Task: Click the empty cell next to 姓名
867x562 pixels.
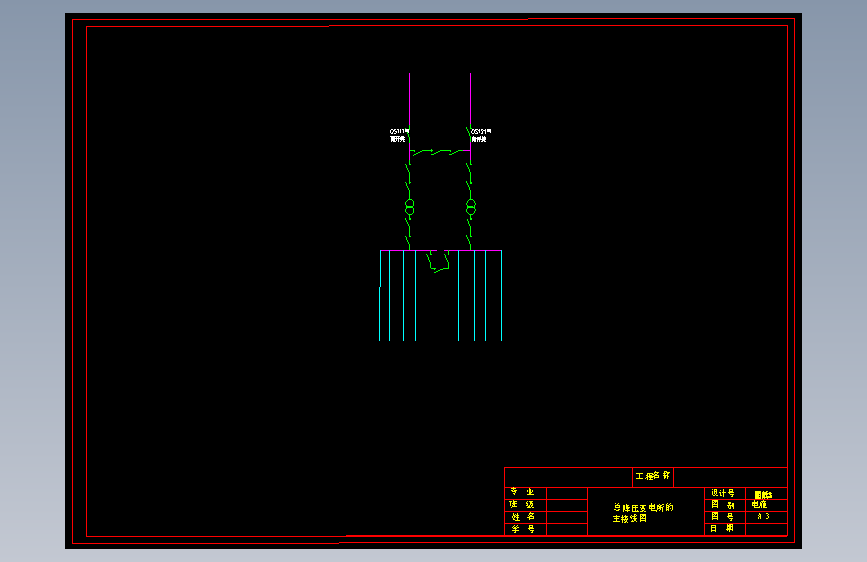Action: coord(567,517)
